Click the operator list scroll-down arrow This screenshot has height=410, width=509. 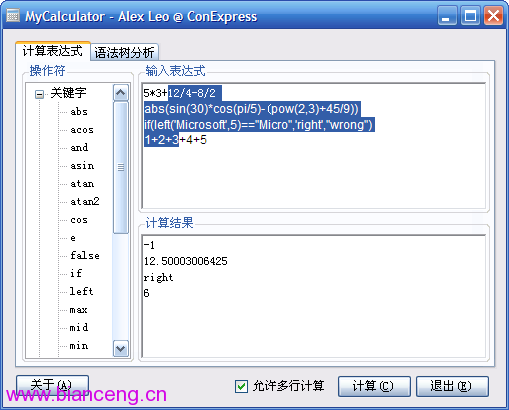(x=121, y=349)
